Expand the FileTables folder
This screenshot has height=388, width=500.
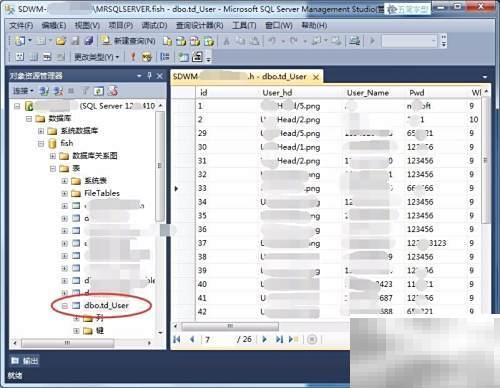tap(65, 193)
